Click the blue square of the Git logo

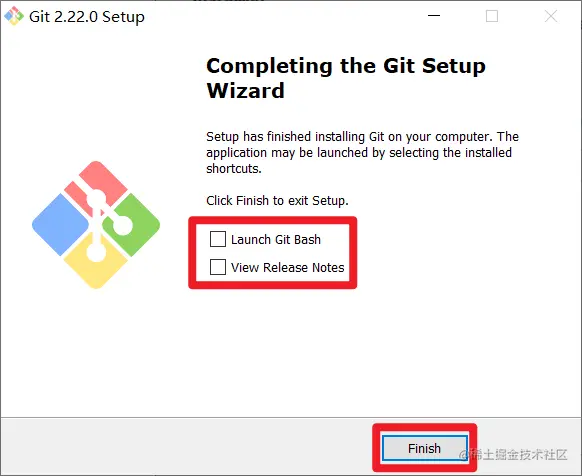tap(61, 224)
